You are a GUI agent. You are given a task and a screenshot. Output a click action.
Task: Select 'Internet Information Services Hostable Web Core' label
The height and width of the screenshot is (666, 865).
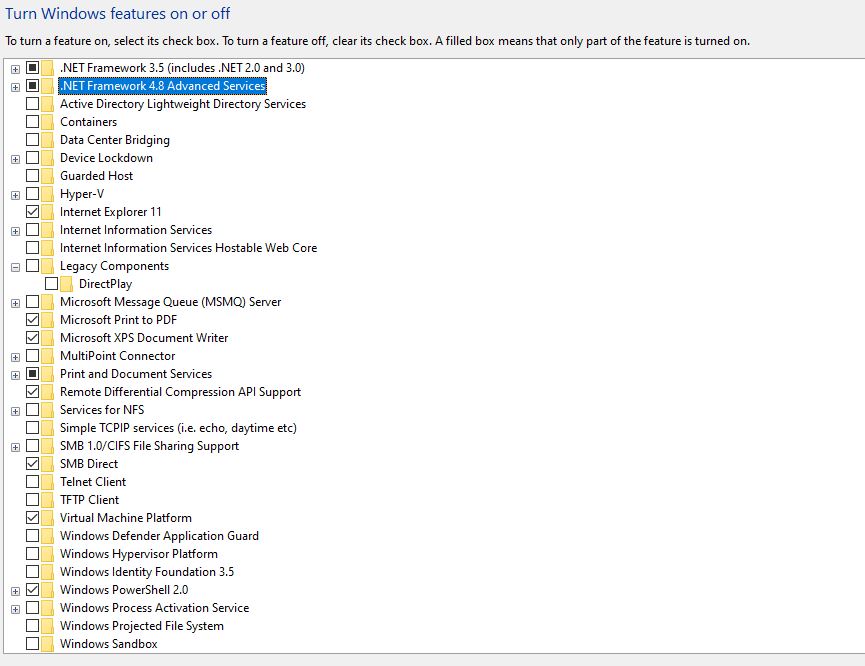(x=188, y=248)
